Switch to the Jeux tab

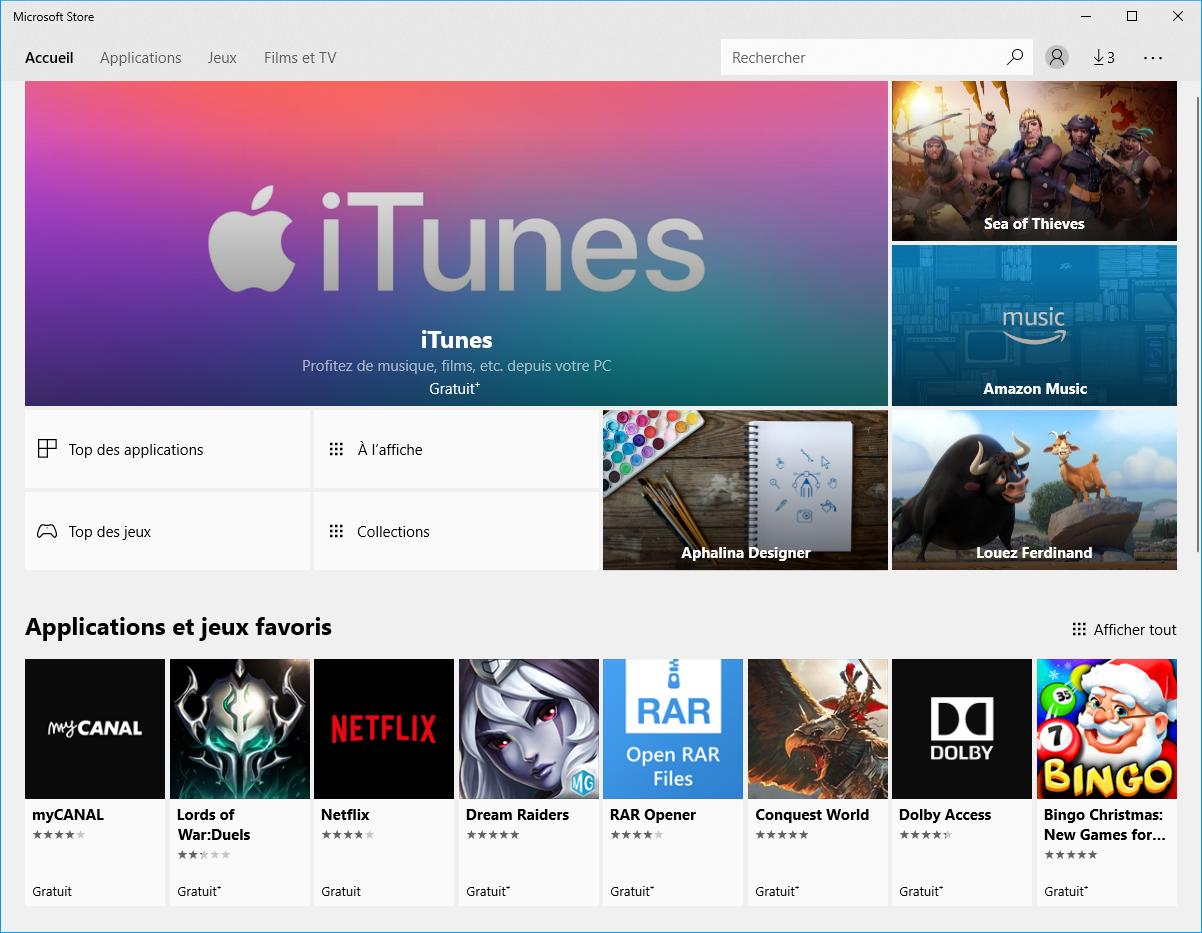tap(222, 58)
